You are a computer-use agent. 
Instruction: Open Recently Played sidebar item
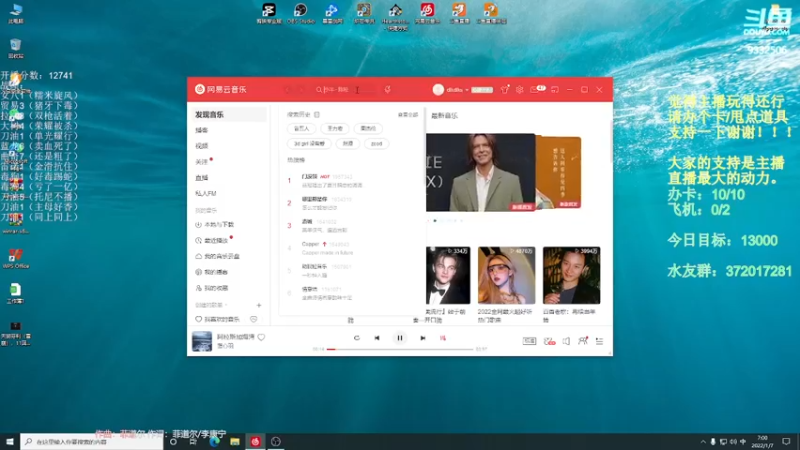[x=228, y=240]
